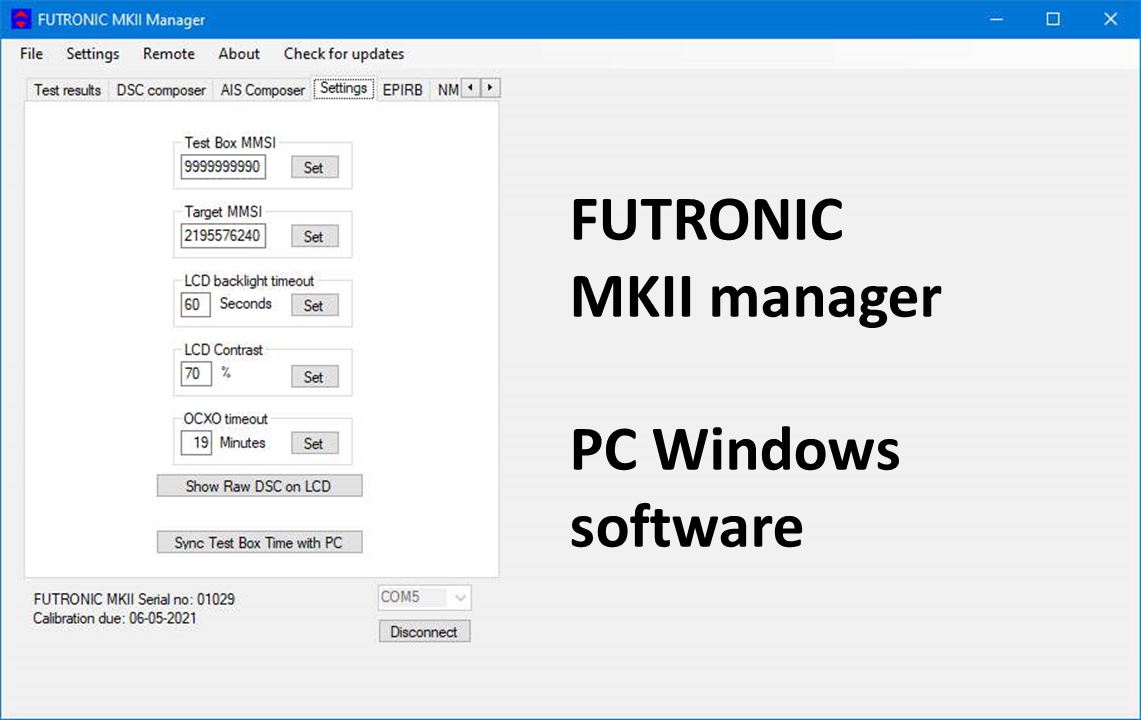The height and width of the screenshot is (720, 1141).
Task: Set the Target MMSI value
Action: click(x=314, y=237)
